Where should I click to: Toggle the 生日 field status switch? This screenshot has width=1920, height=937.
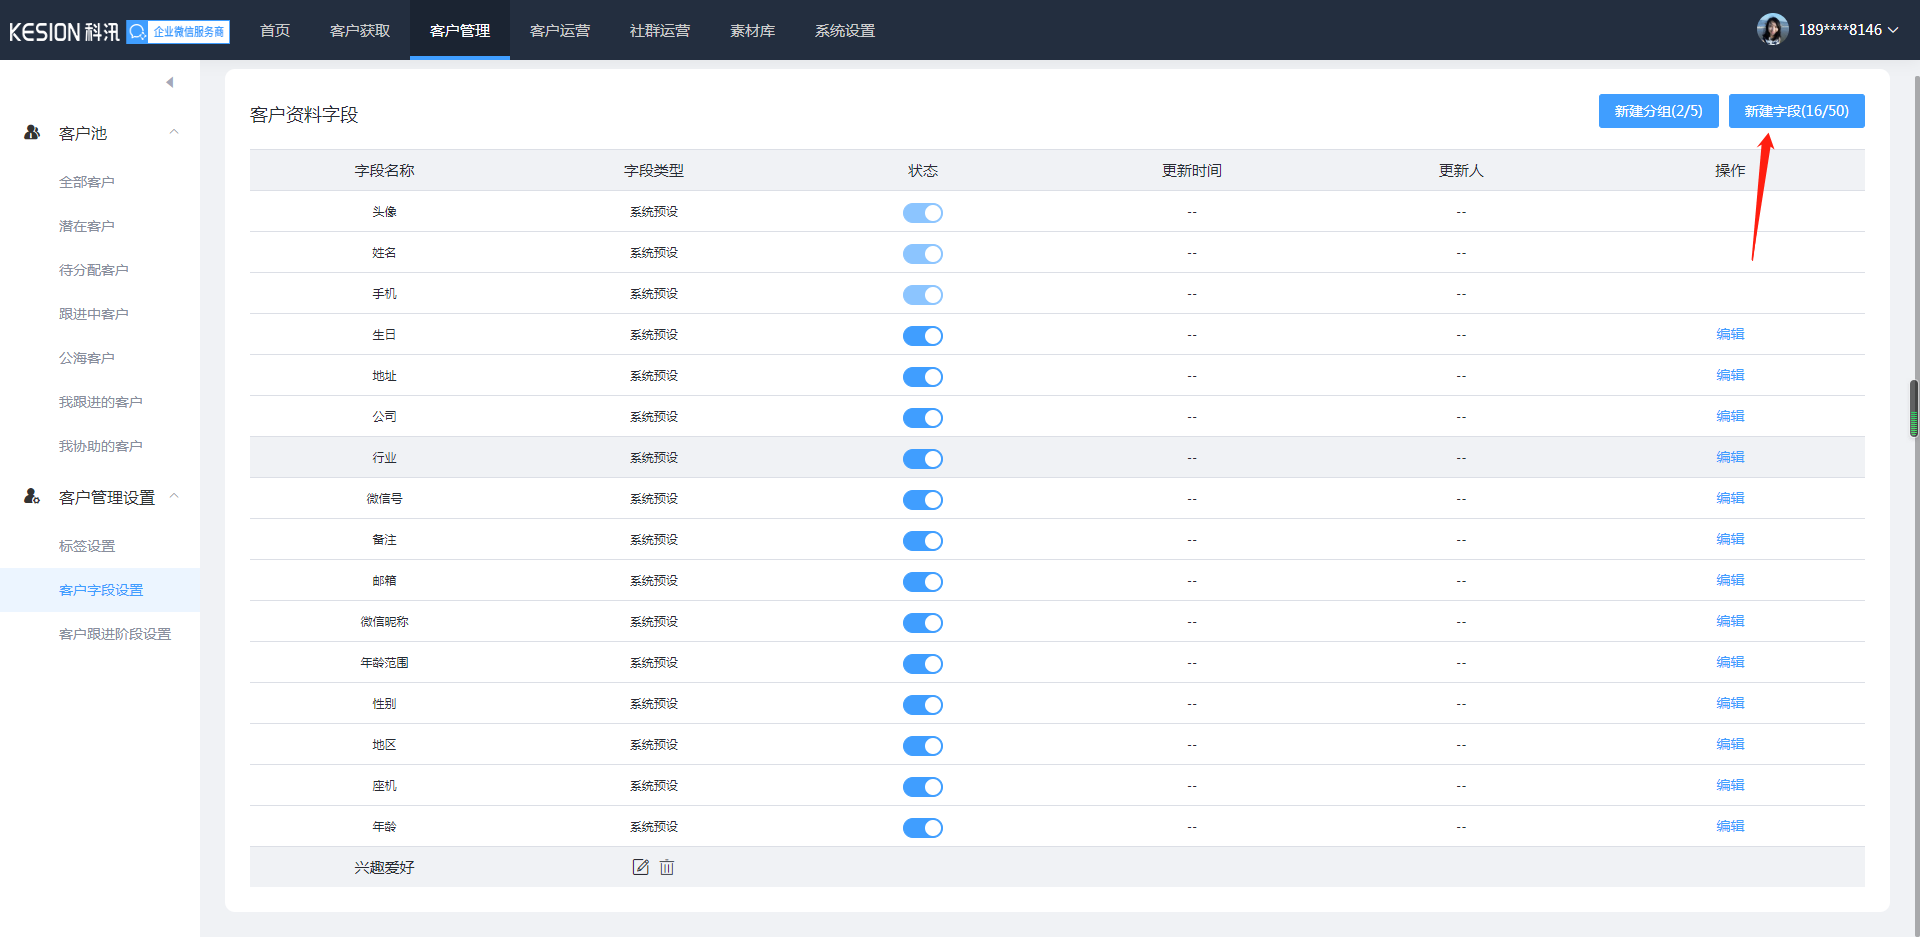tap(922, 336)
